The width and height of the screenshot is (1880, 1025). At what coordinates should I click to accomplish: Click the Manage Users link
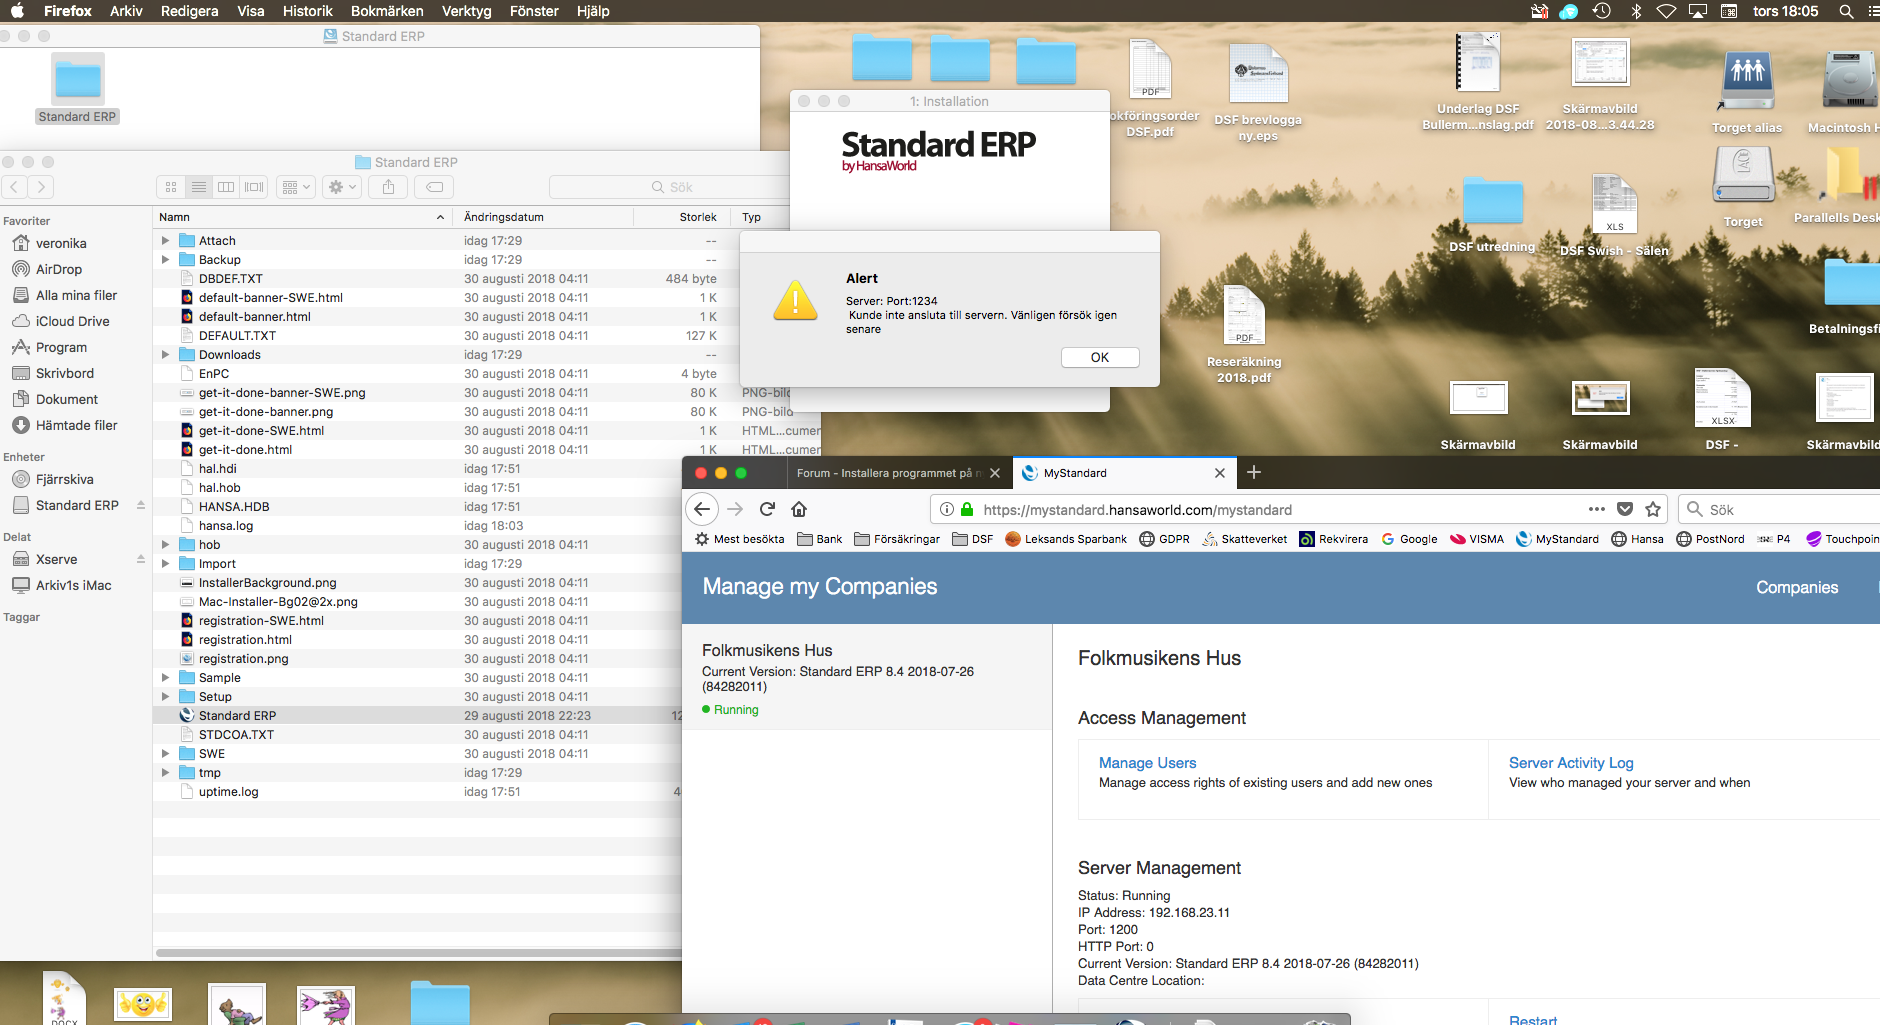(x=1147, y=763)
